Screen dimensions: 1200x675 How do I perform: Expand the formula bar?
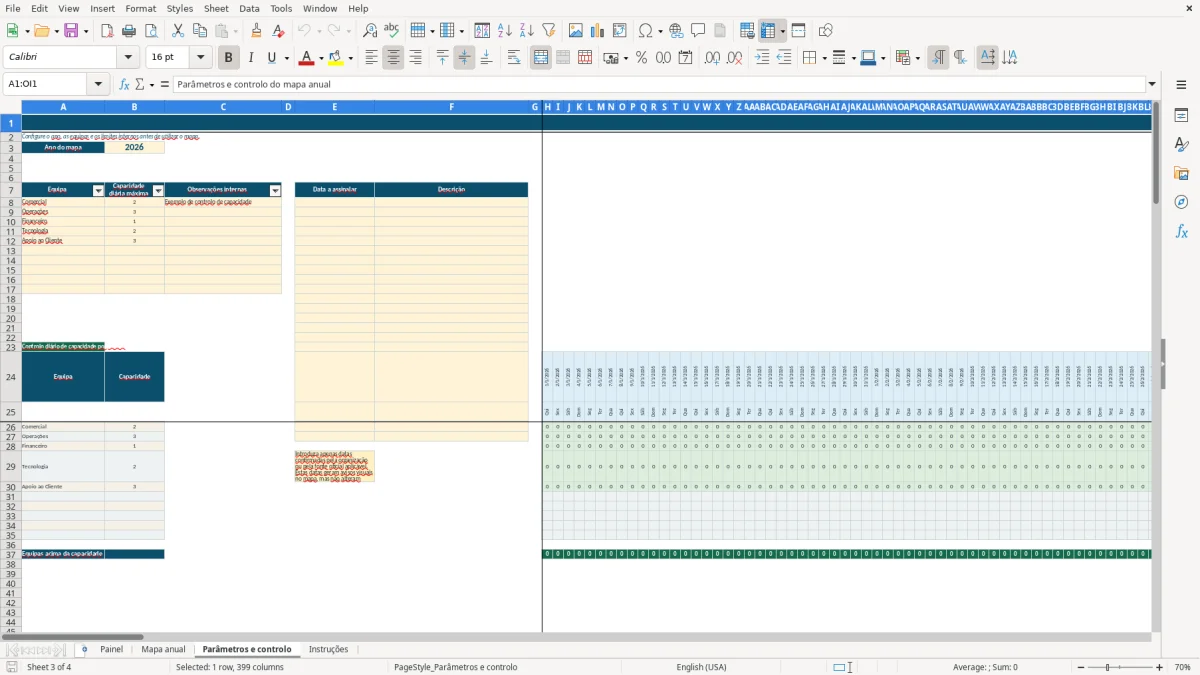pos(1152,84)
